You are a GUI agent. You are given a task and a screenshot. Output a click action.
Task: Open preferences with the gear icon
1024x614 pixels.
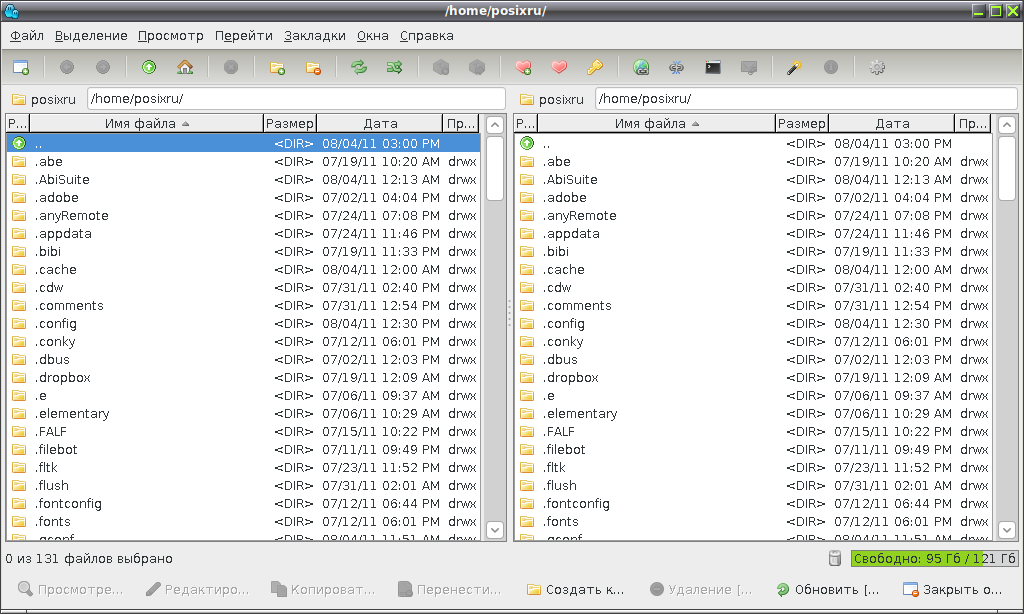click(x=876, y=67)
